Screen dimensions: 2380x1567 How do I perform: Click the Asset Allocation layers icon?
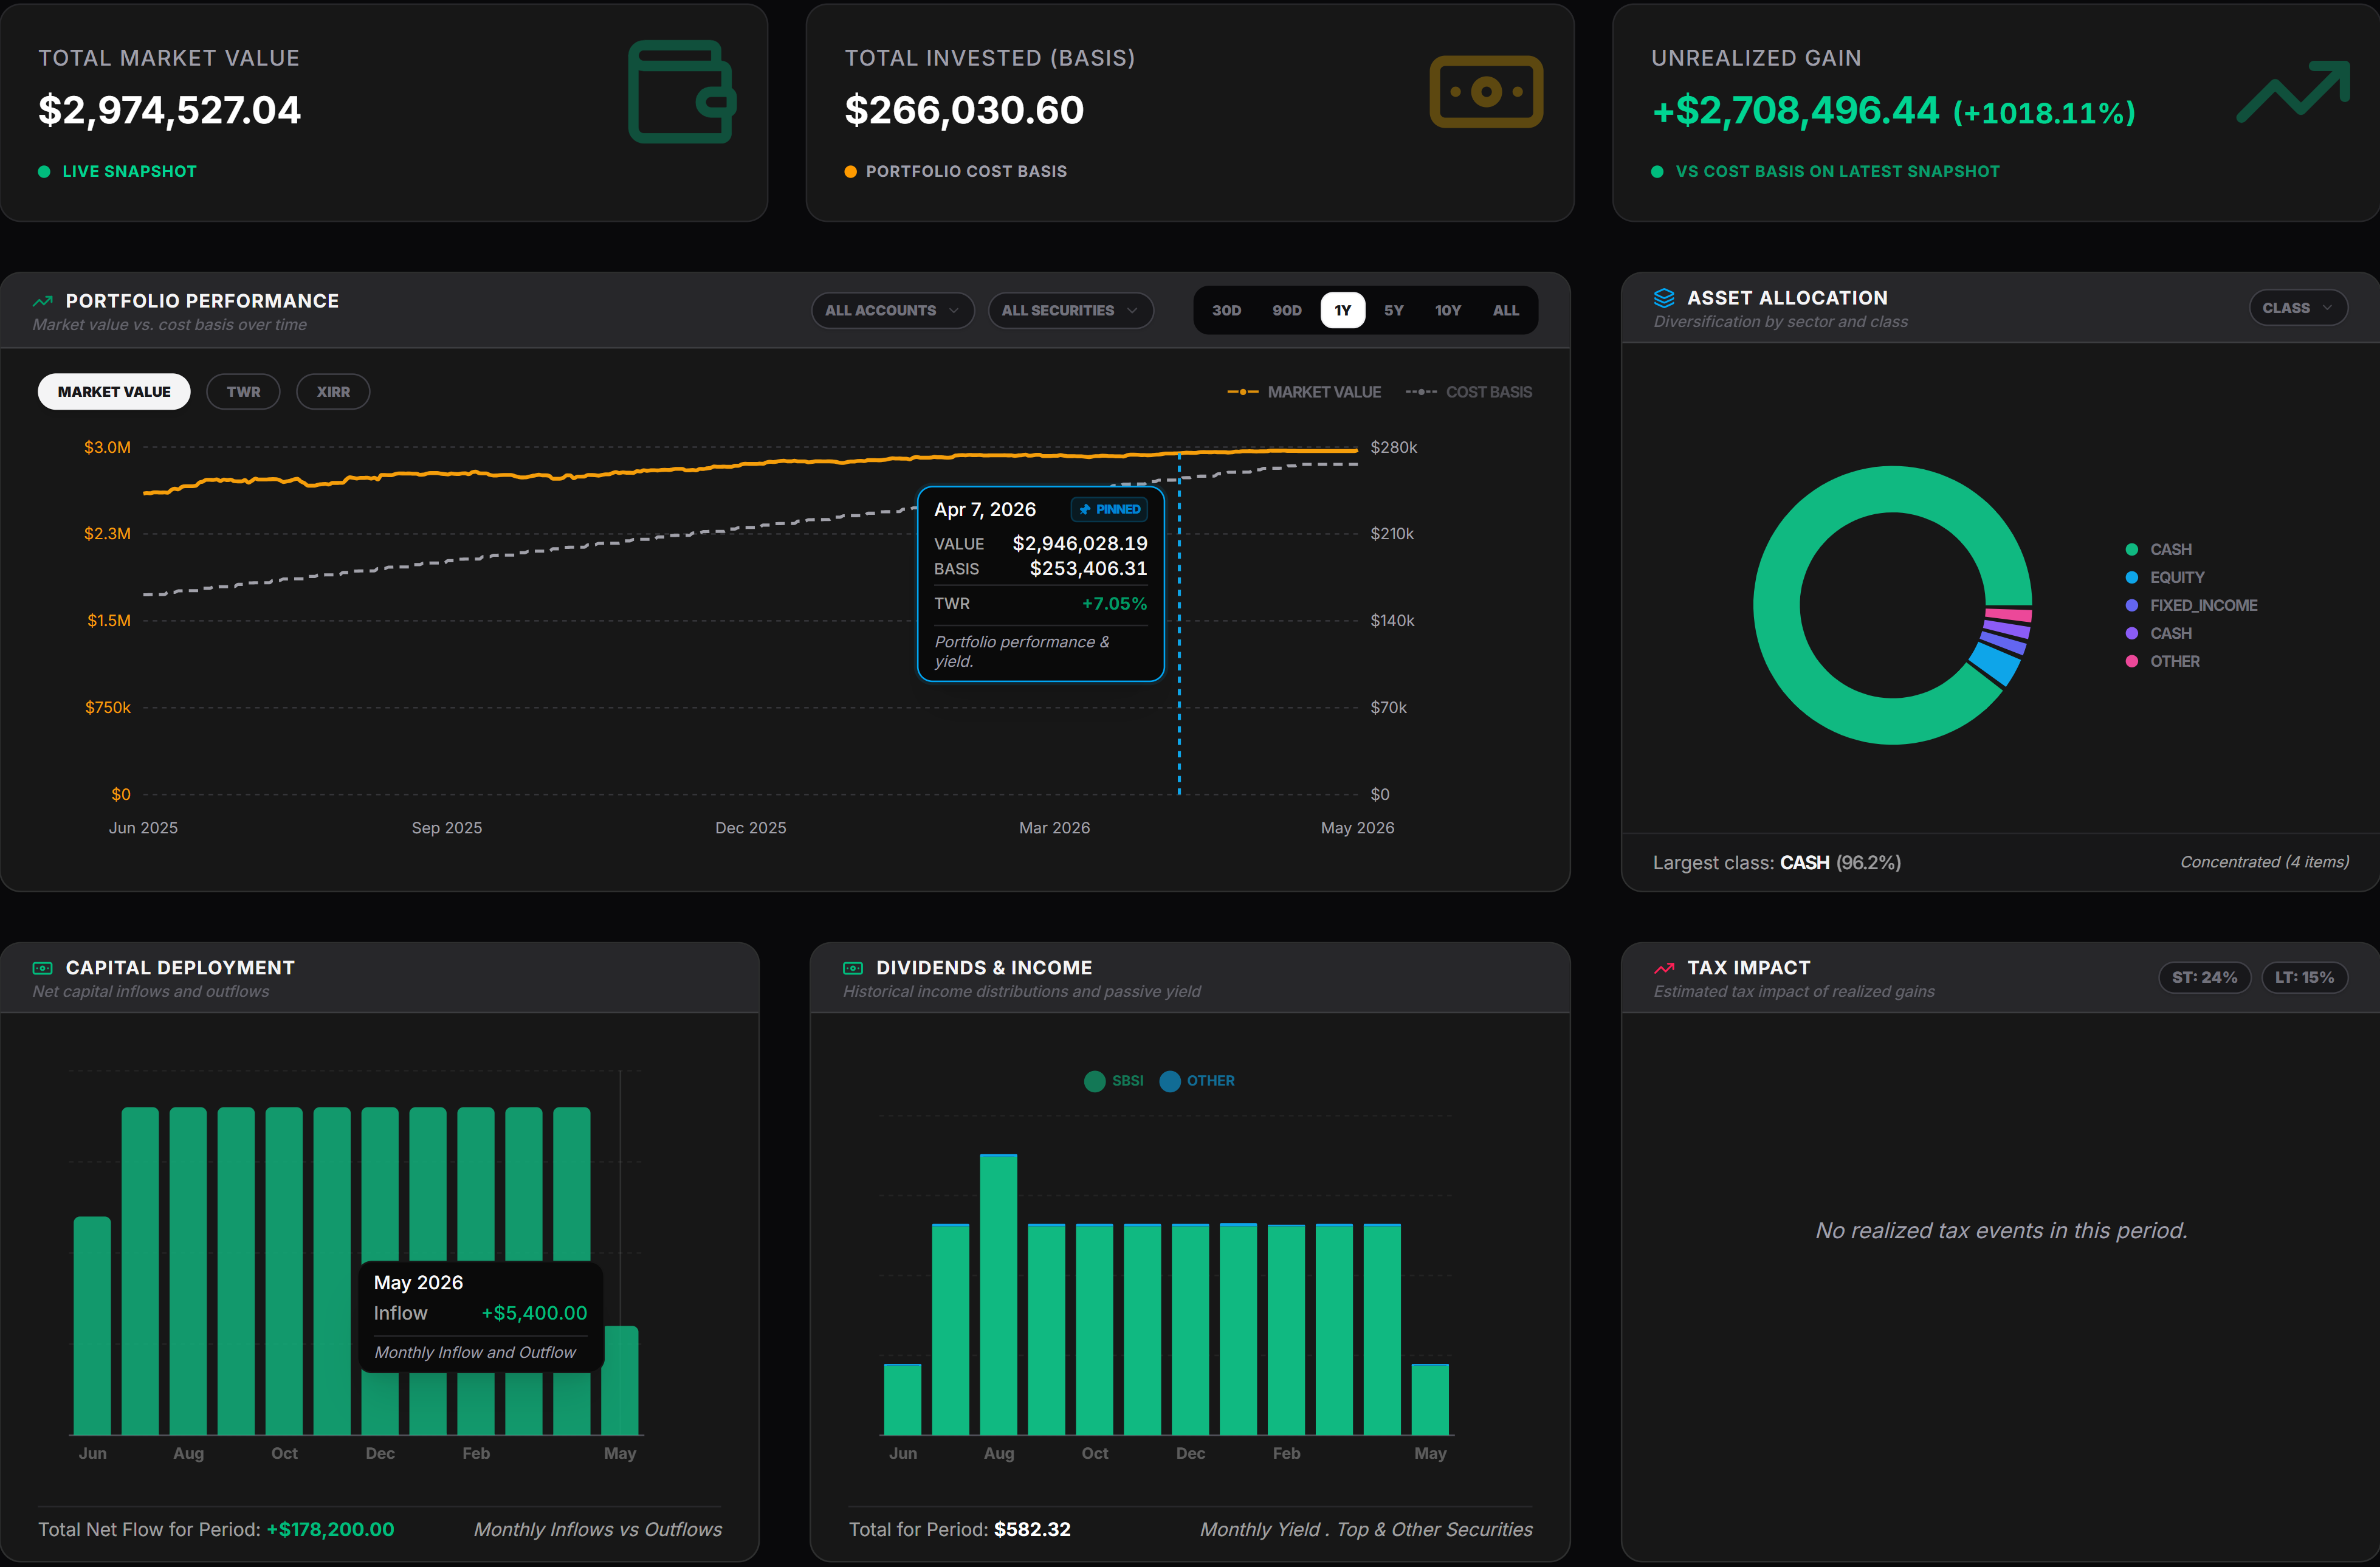pos(1664,298)
